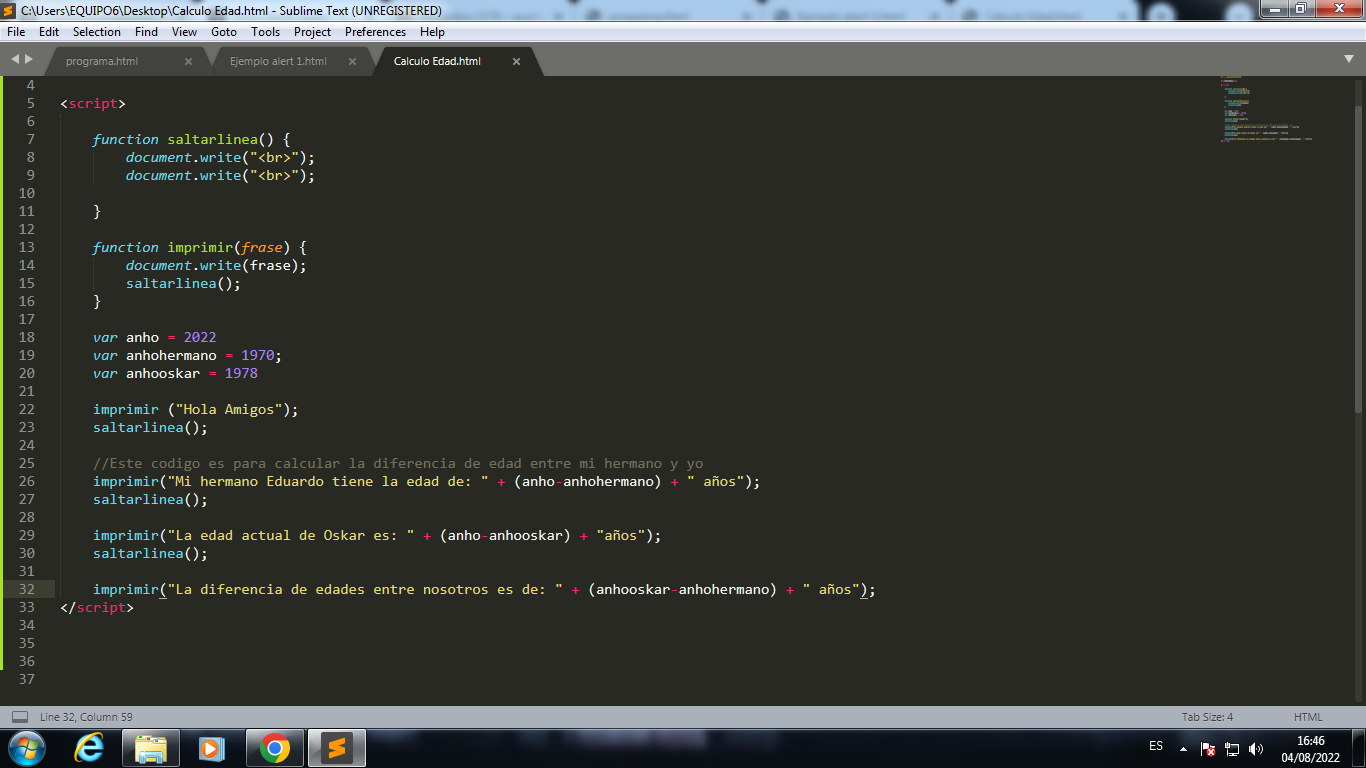Open the media player taskbar icon
Screen dimensions: 1366x768
coord(211,748)
